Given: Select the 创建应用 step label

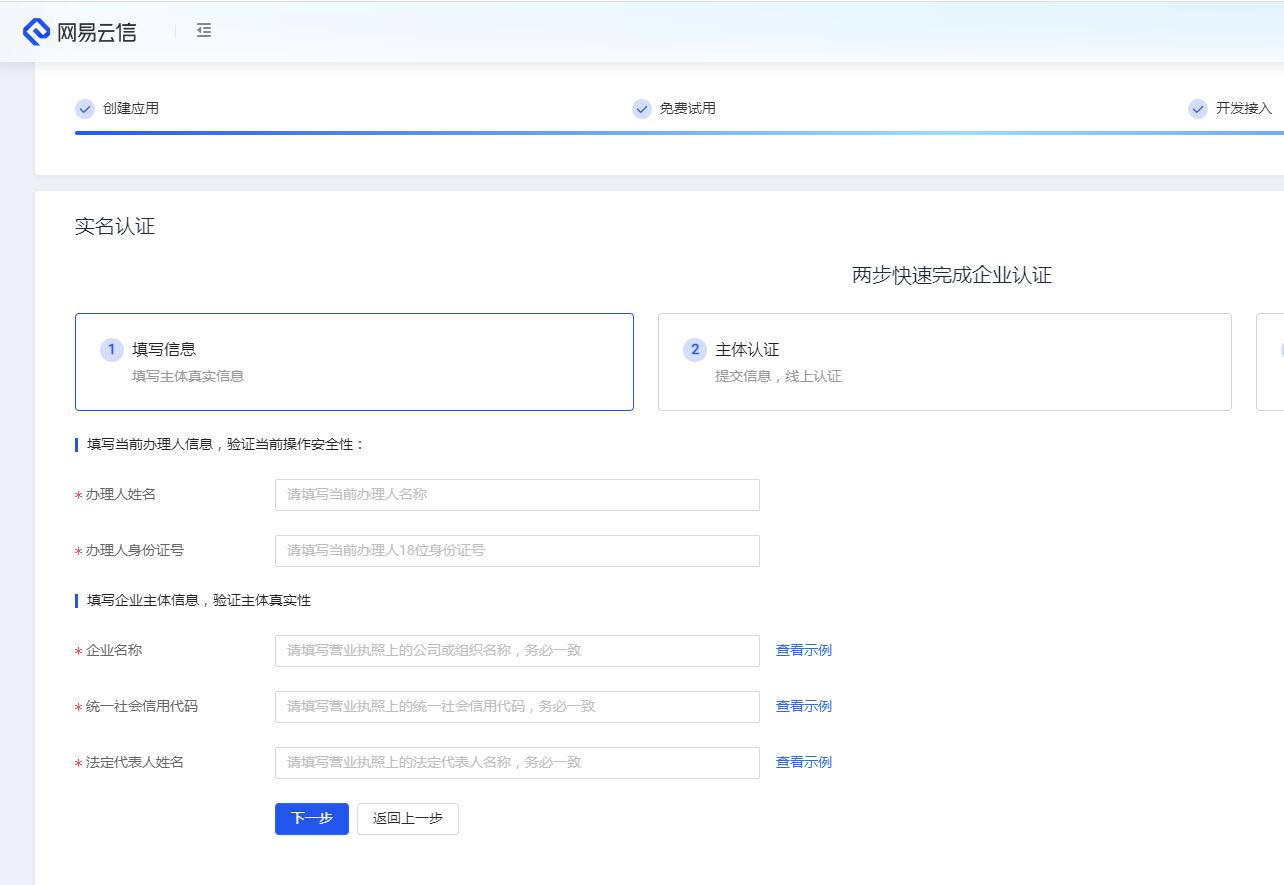Looking at the screenshot, I should pos(131,108).
